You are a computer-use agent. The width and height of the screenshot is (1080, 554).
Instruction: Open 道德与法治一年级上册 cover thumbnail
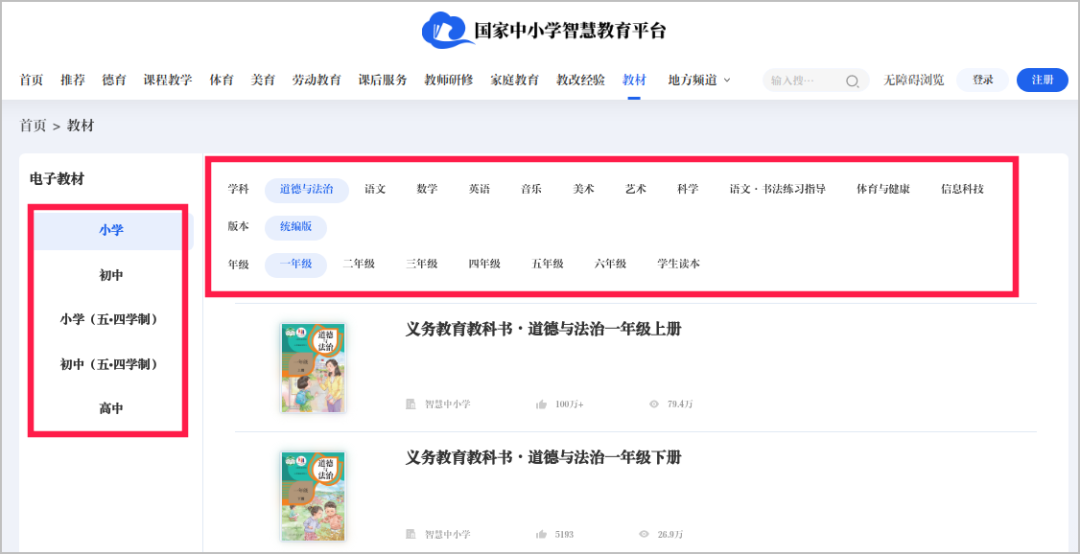point(313,367)
